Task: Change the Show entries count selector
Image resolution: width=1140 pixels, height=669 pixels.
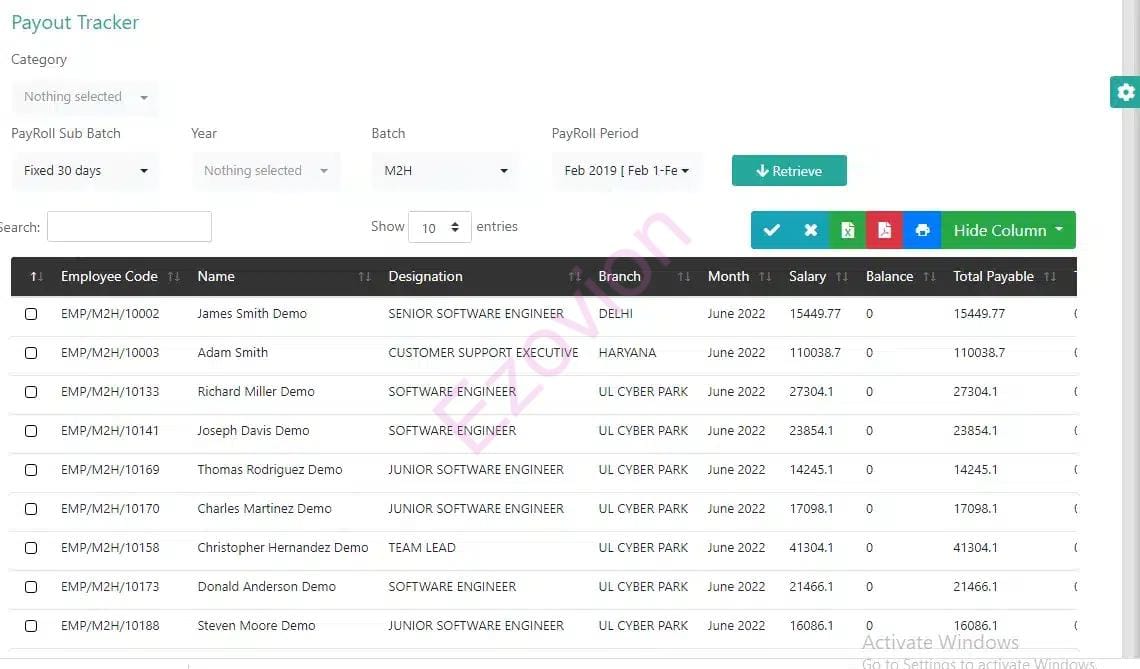Action: (440, 228)
